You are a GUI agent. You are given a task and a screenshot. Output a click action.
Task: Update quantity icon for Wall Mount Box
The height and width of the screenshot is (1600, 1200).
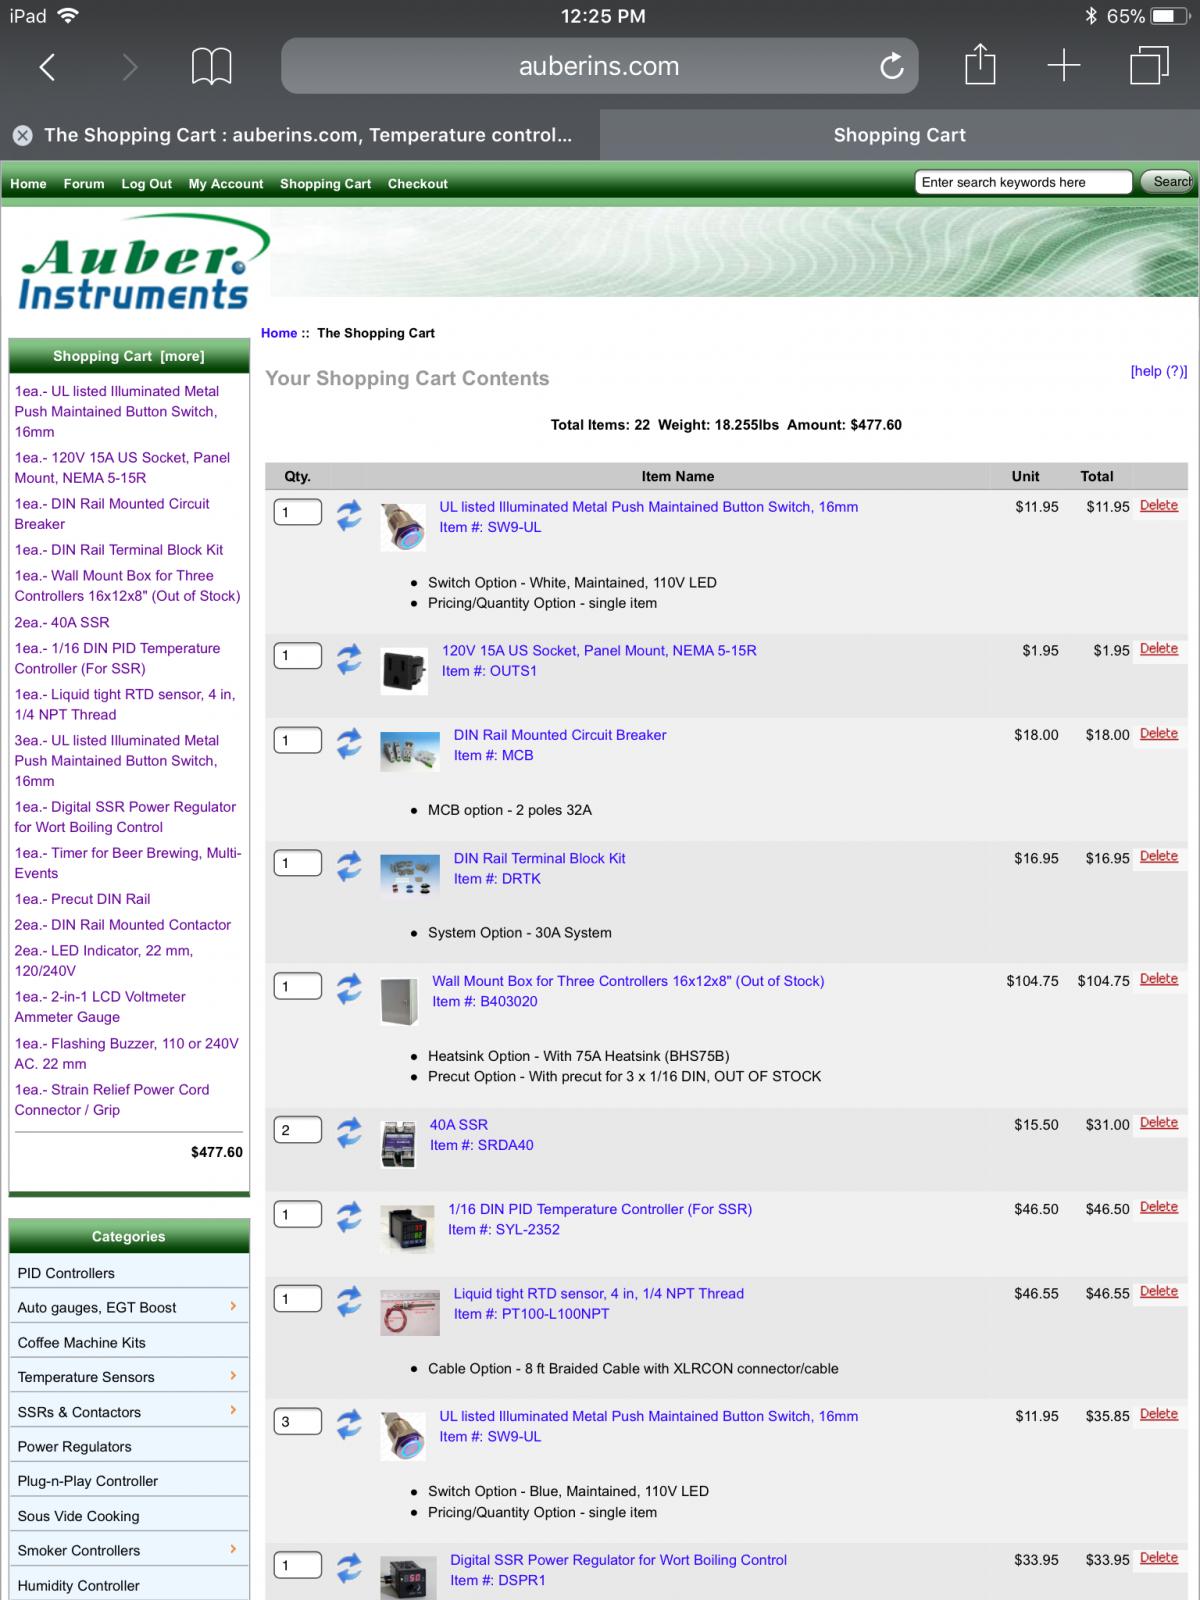pos(349,989)
